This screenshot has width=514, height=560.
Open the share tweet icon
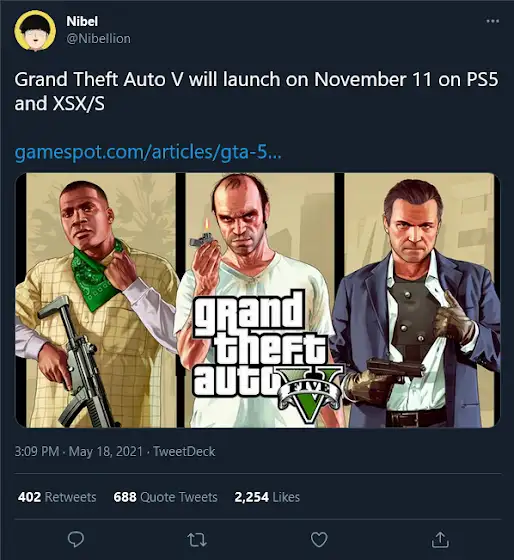[440, 539]
